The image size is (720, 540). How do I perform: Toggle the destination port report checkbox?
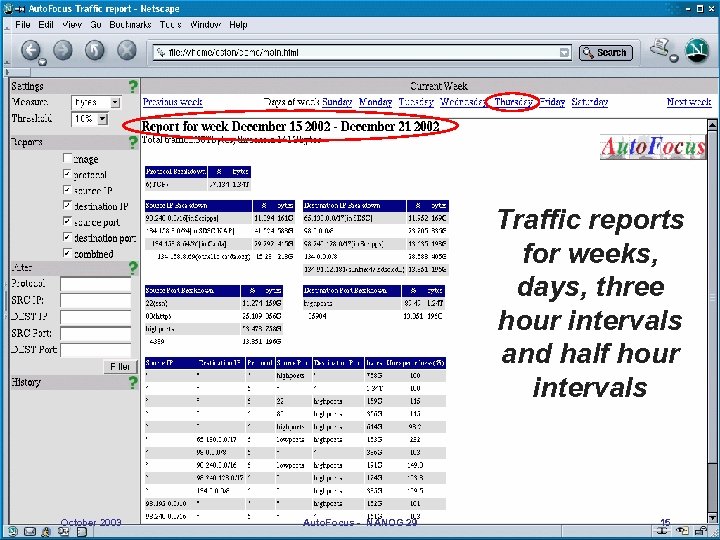tap(67, 237)
